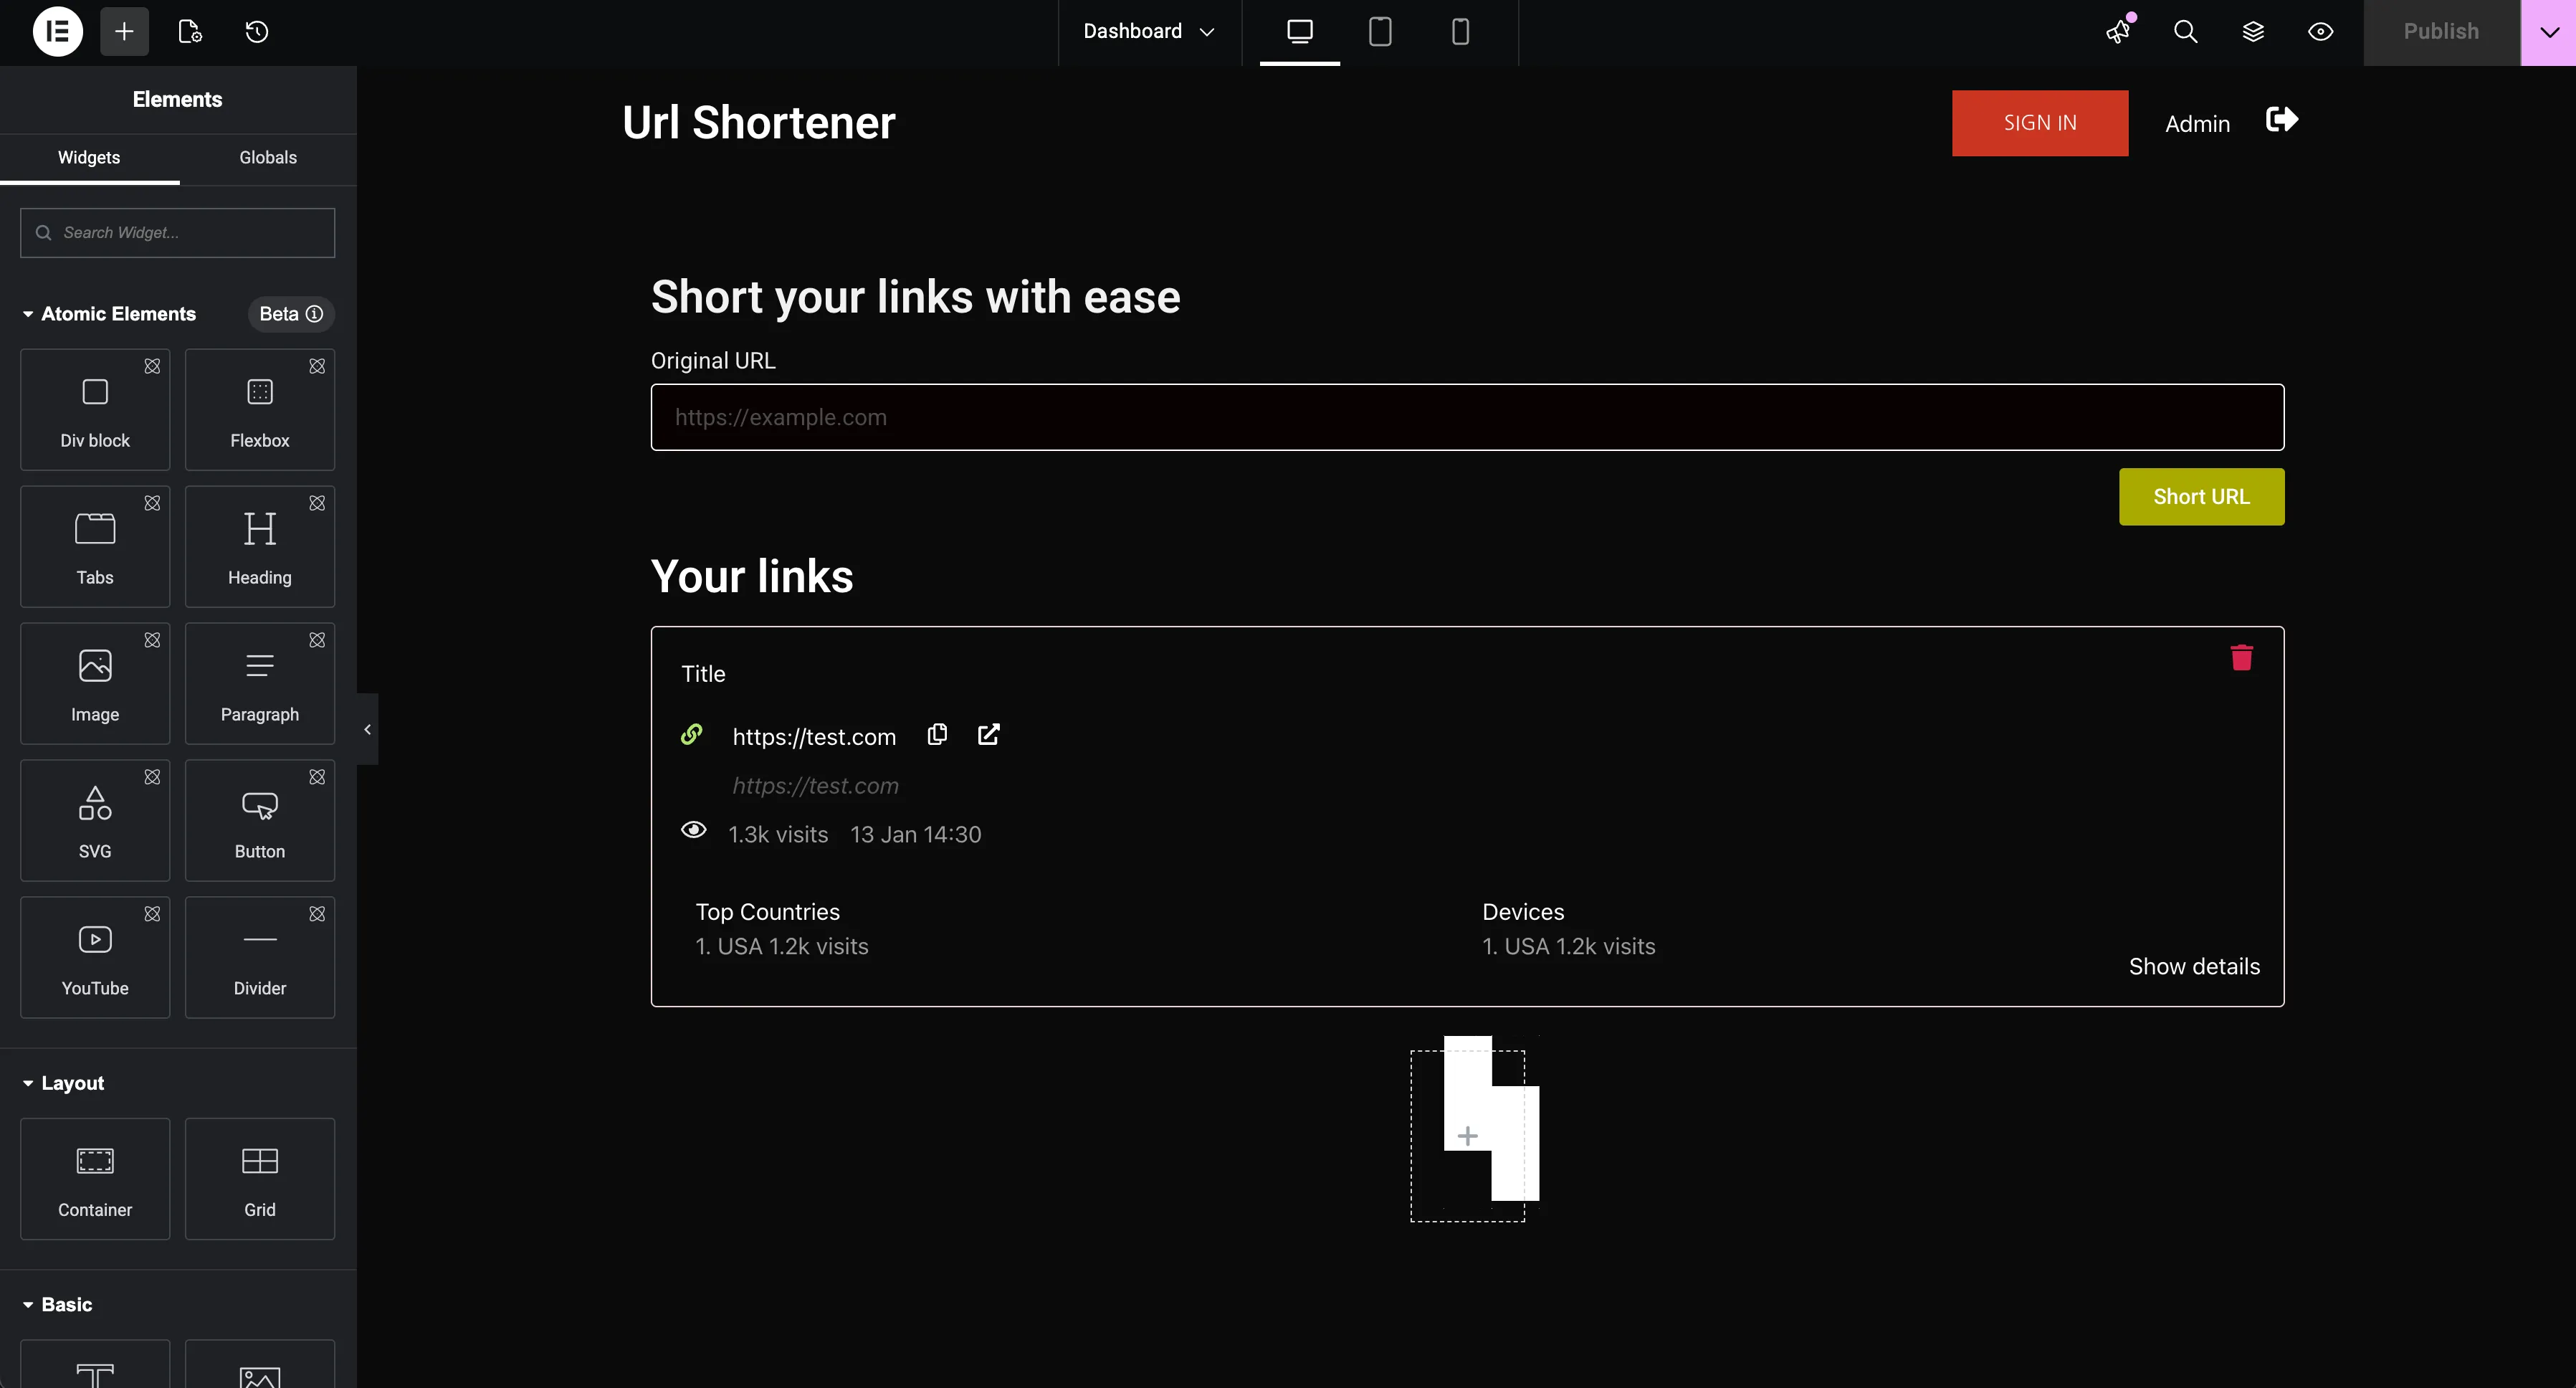This screenshot has height=1388, width=2576.
Task: Switch to the Globals tab
Action: [267, 157]
